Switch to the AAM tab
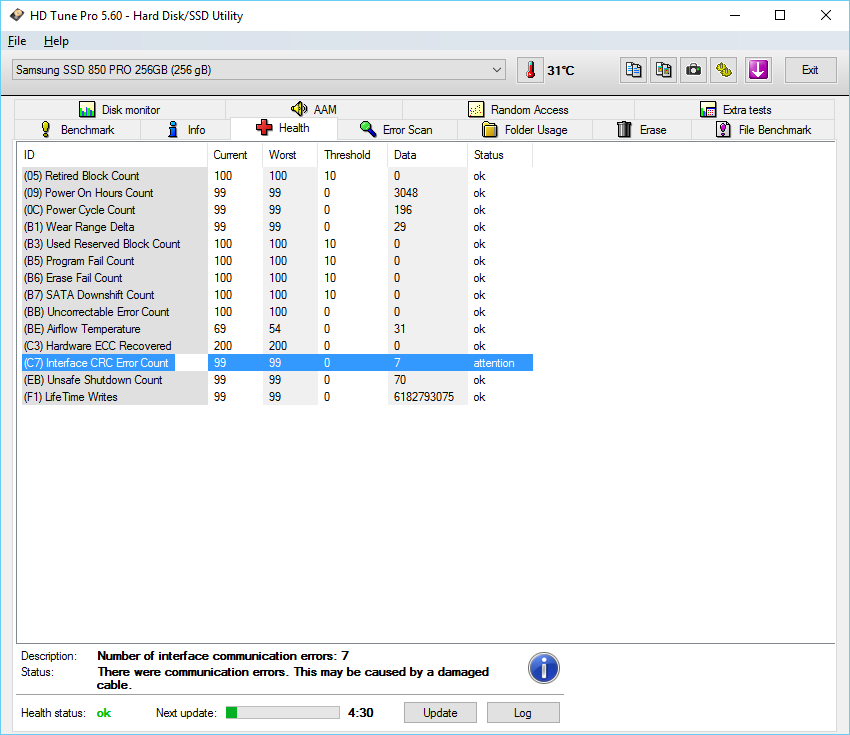The height and width of the screenshot is (735, 850). point(314,109)
